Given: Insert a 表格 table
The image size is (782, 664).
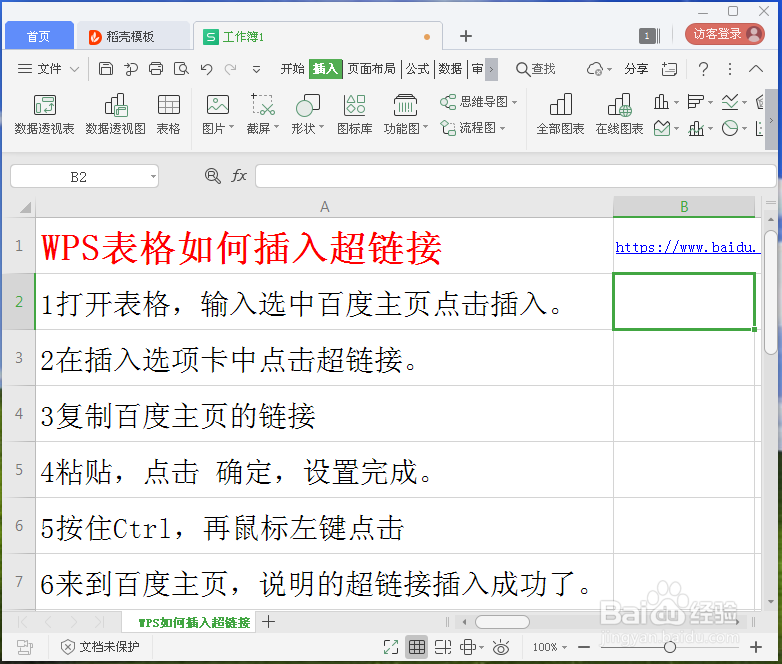Looking at the screenshot, I should [x=169, y=114].
